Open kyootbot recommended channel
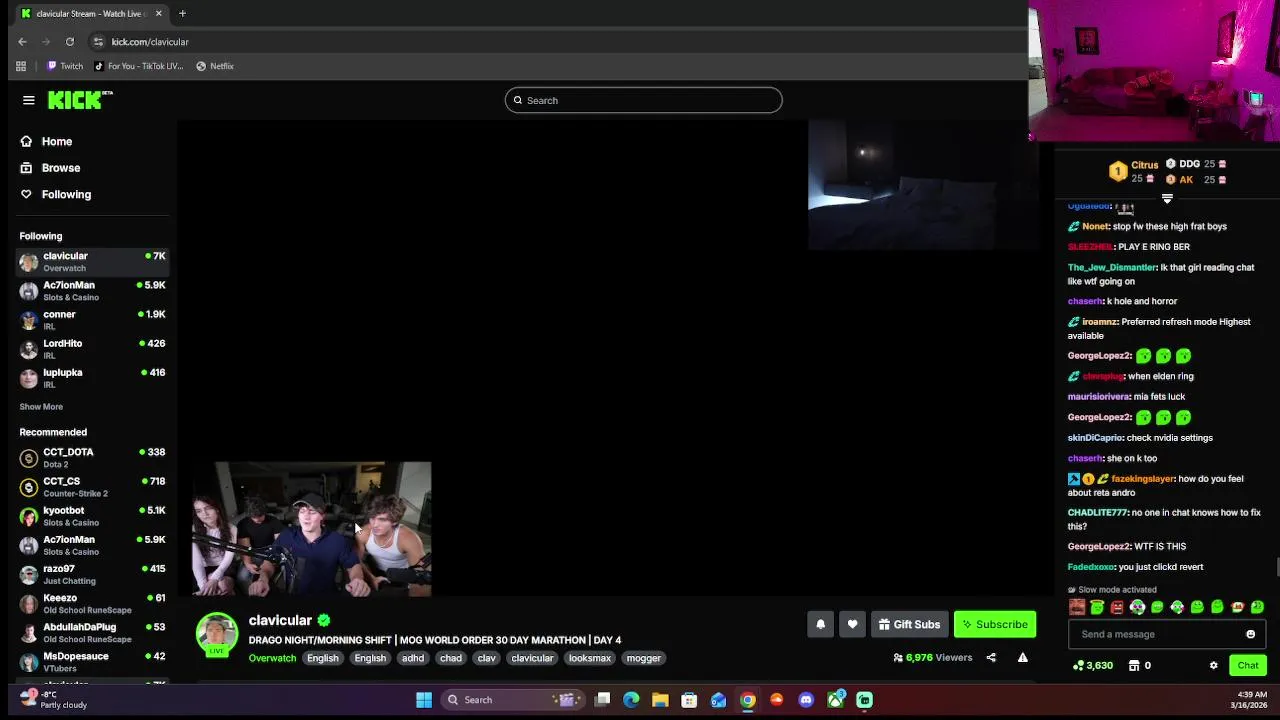The image size is (1280, 720). tap(92, 516)
